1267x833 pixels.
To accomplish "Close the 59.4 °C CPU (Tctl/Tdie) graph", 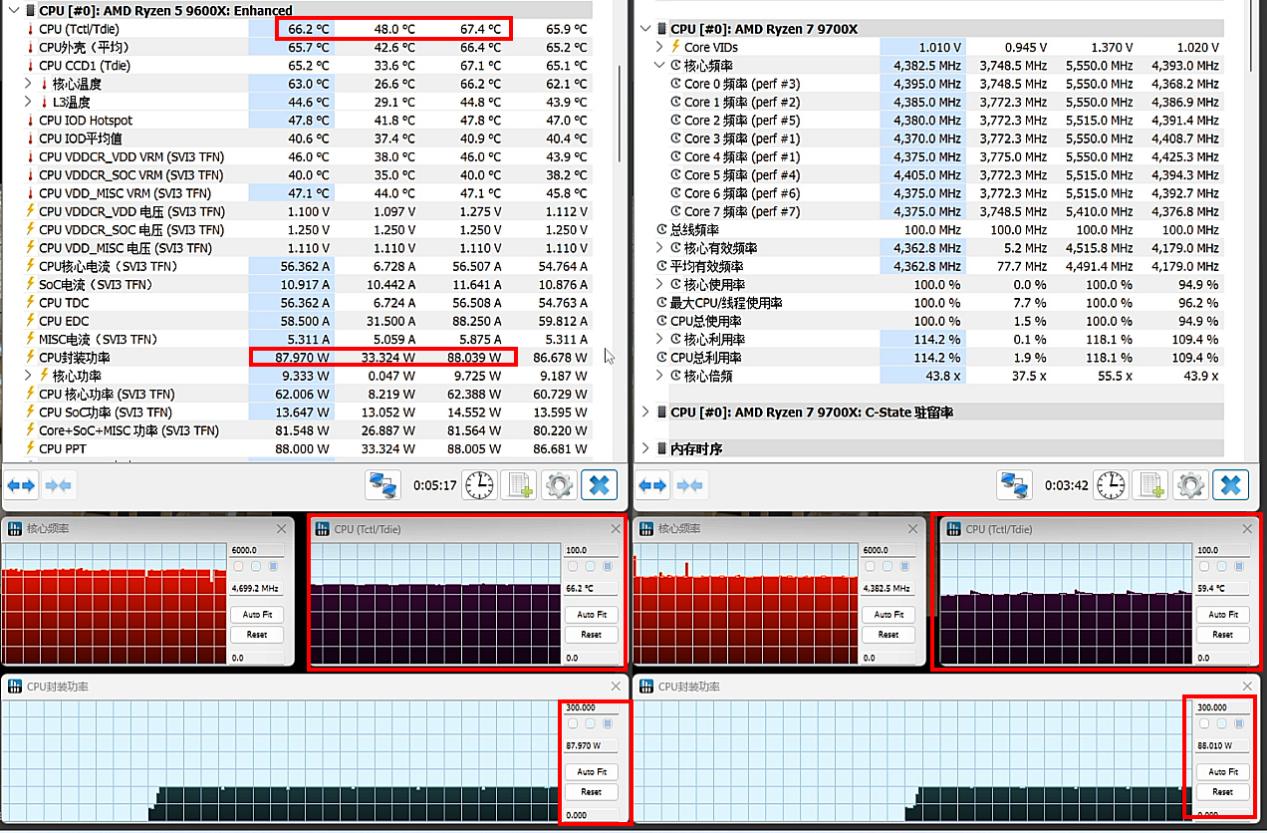I will click(x=1247, y=529).
